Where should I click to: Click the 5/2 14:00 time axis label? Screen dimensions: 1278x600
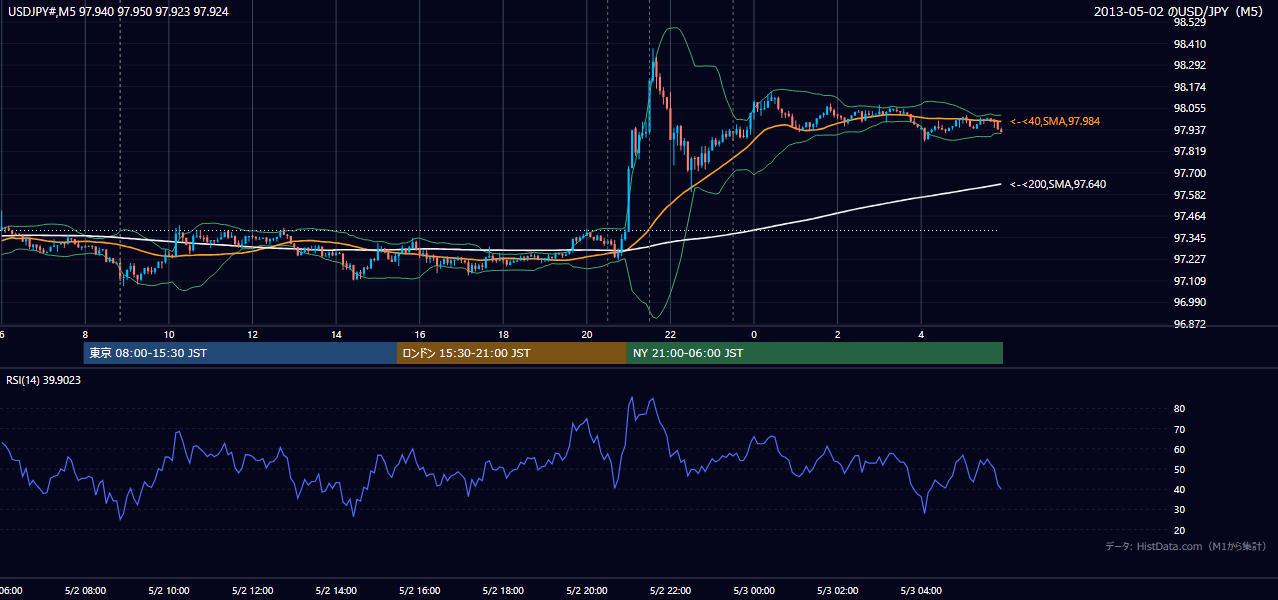click(x=336, y=591)
